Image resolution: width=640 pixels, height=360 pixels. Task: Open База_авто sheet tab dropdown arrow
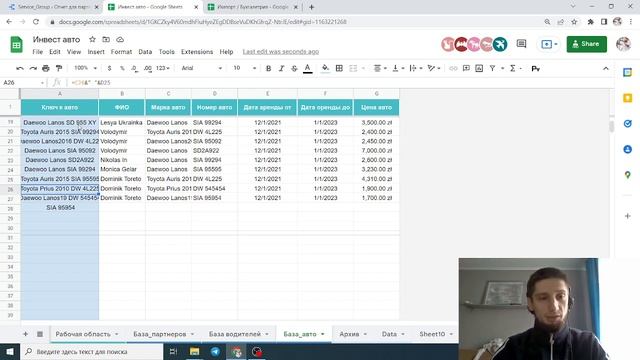click(322, 334)
